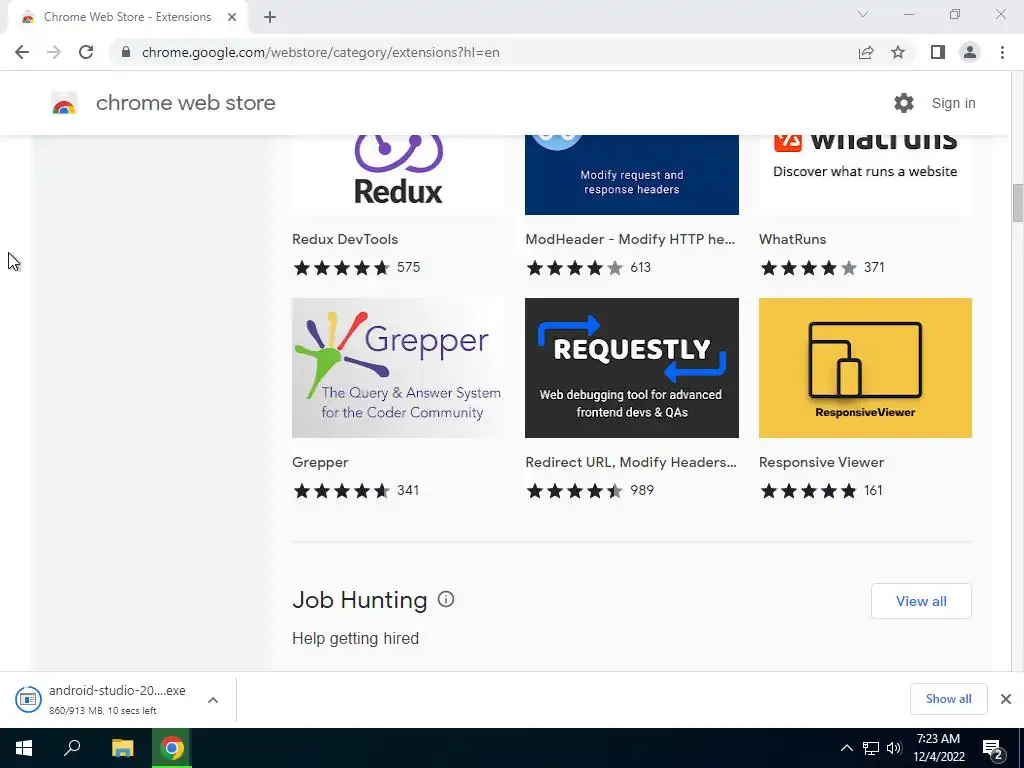Click the Job Hunting heading
Image resolution: width=1024 pixels, height=768 pixels.
point(359,600)
